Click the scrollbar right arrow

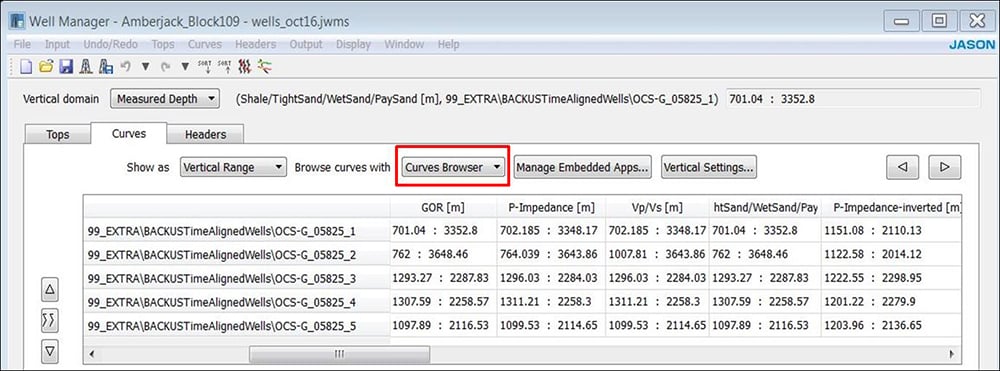[x=952, y=354]
